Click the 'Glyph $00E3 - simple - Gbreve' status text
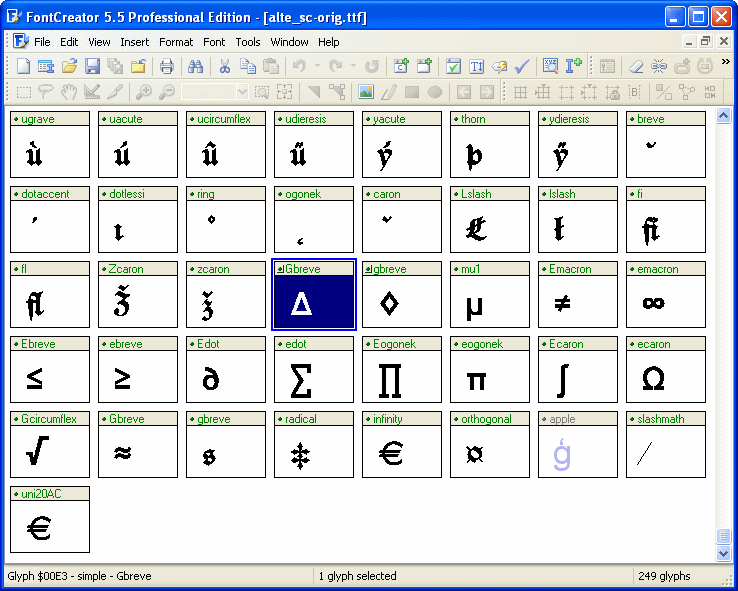738x591 pixels. 79,576
